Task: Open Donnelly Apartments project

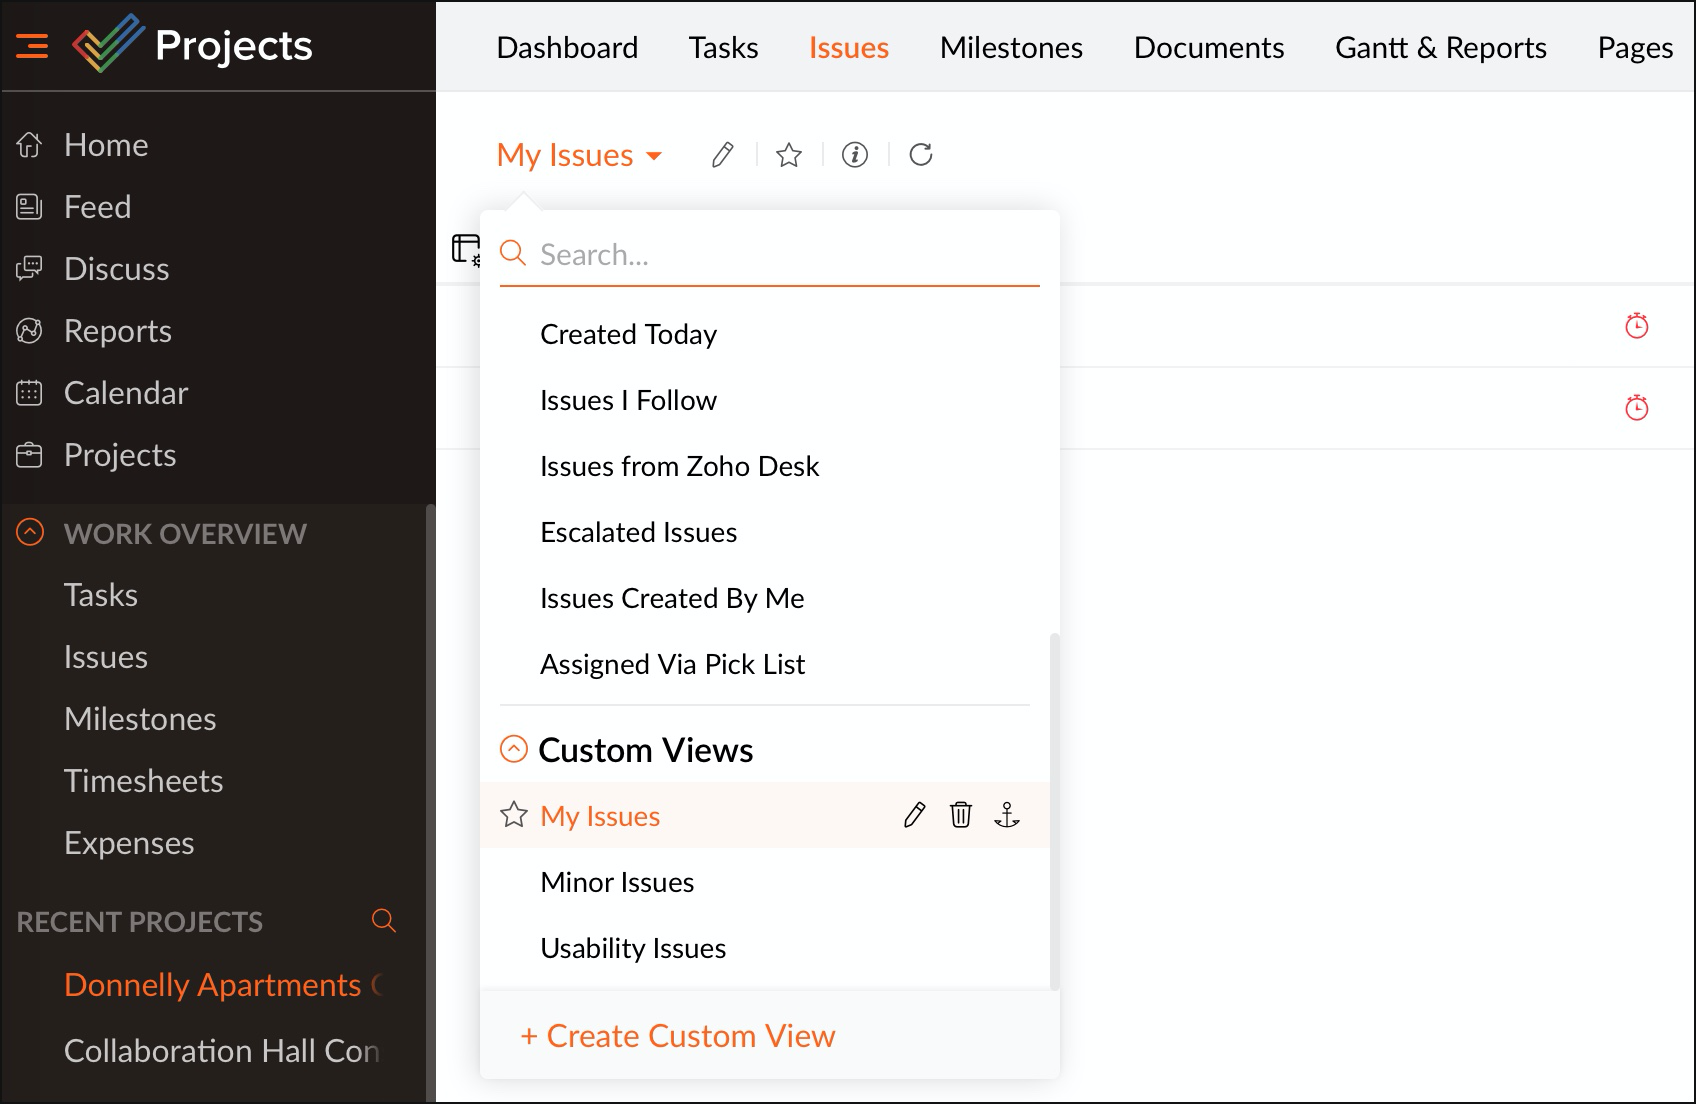Action: pos(212,985)
